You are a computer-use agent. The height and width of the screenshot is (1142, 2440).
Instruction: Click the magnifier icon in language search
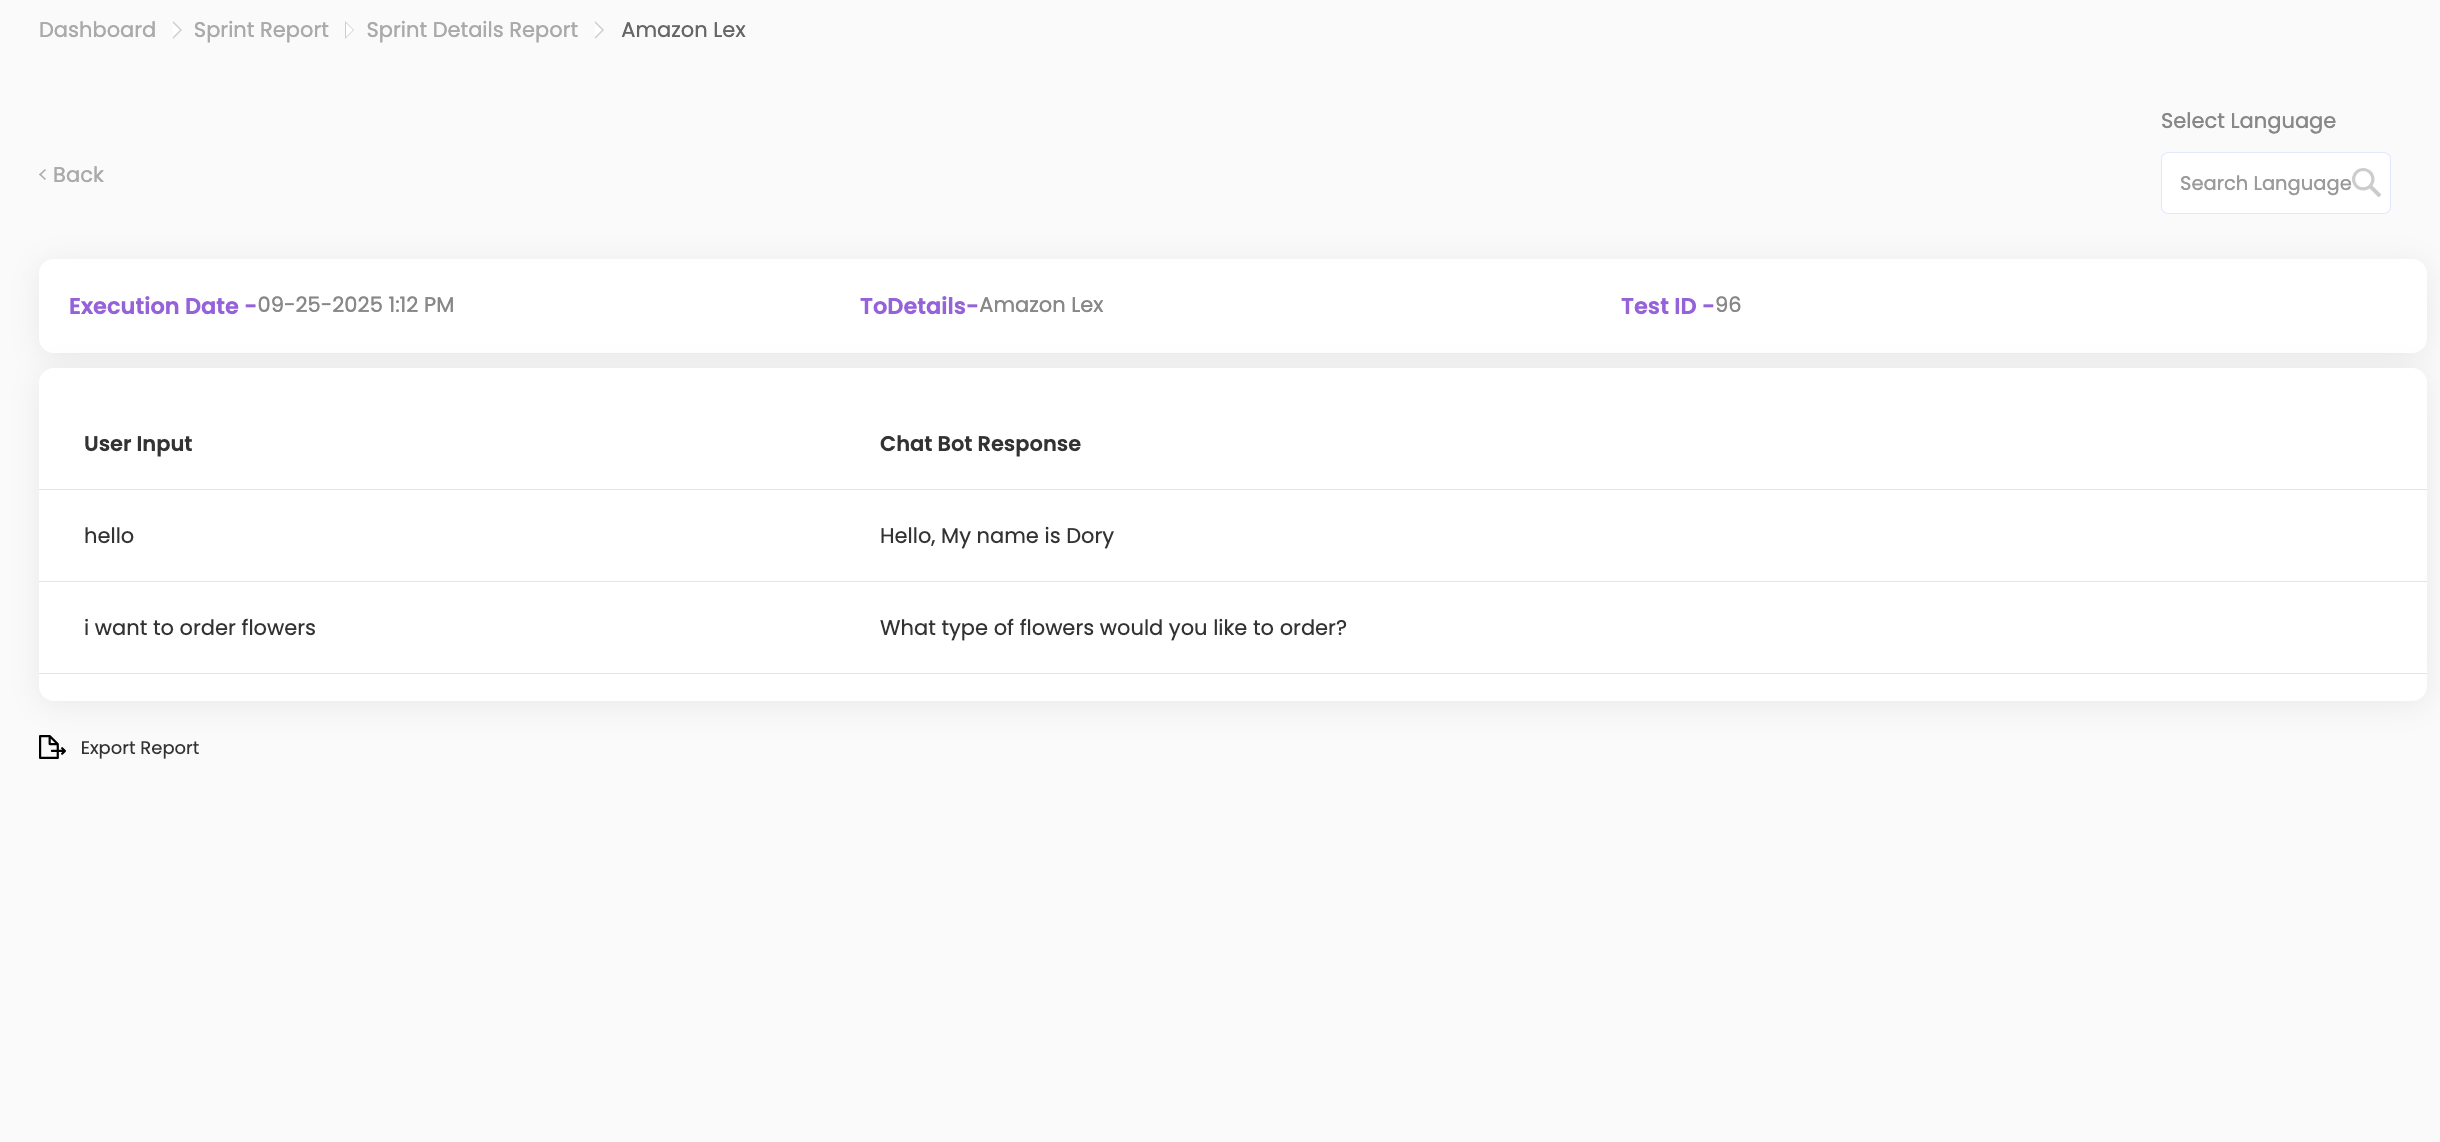click(2365, 182)
